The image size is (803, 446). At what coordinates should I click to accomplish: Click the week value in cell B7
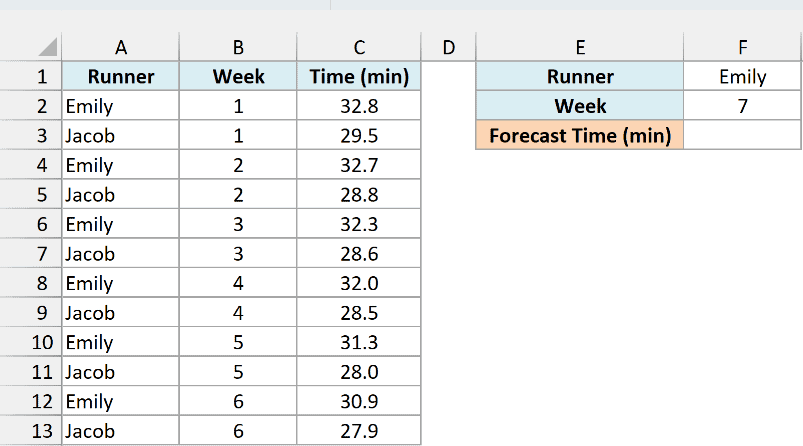coord(238,253)
